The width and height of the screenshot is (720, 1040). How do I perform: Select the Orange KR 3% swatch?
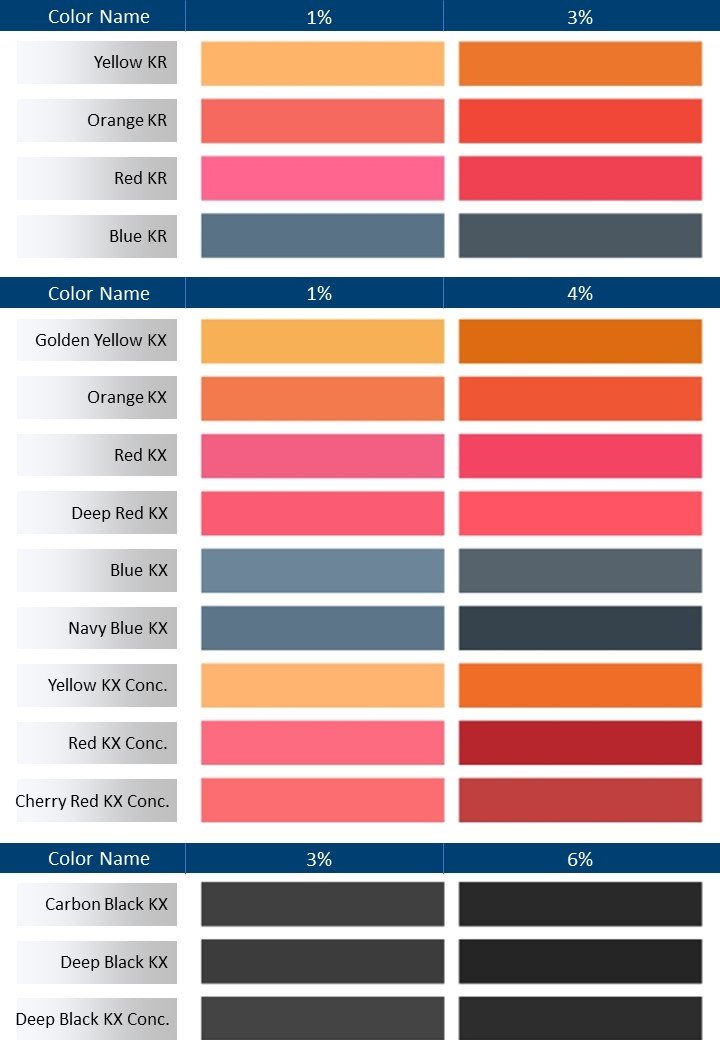click(x=580, y=121)
